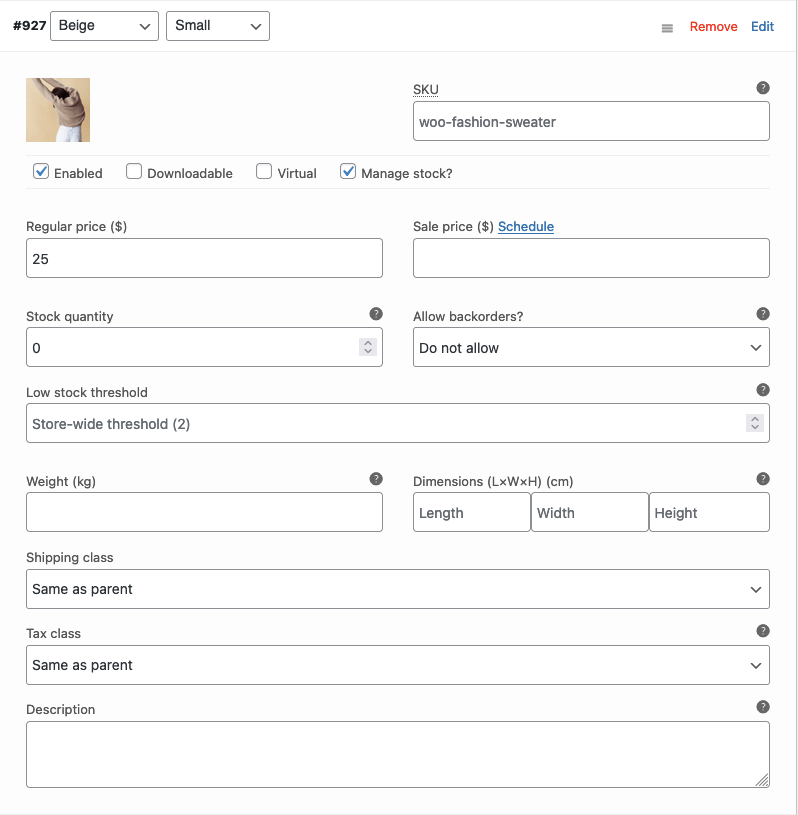Open the sale price Schedule link
Image resolution: width=798 pixels, height=815 pixels.
click(526, 227)
